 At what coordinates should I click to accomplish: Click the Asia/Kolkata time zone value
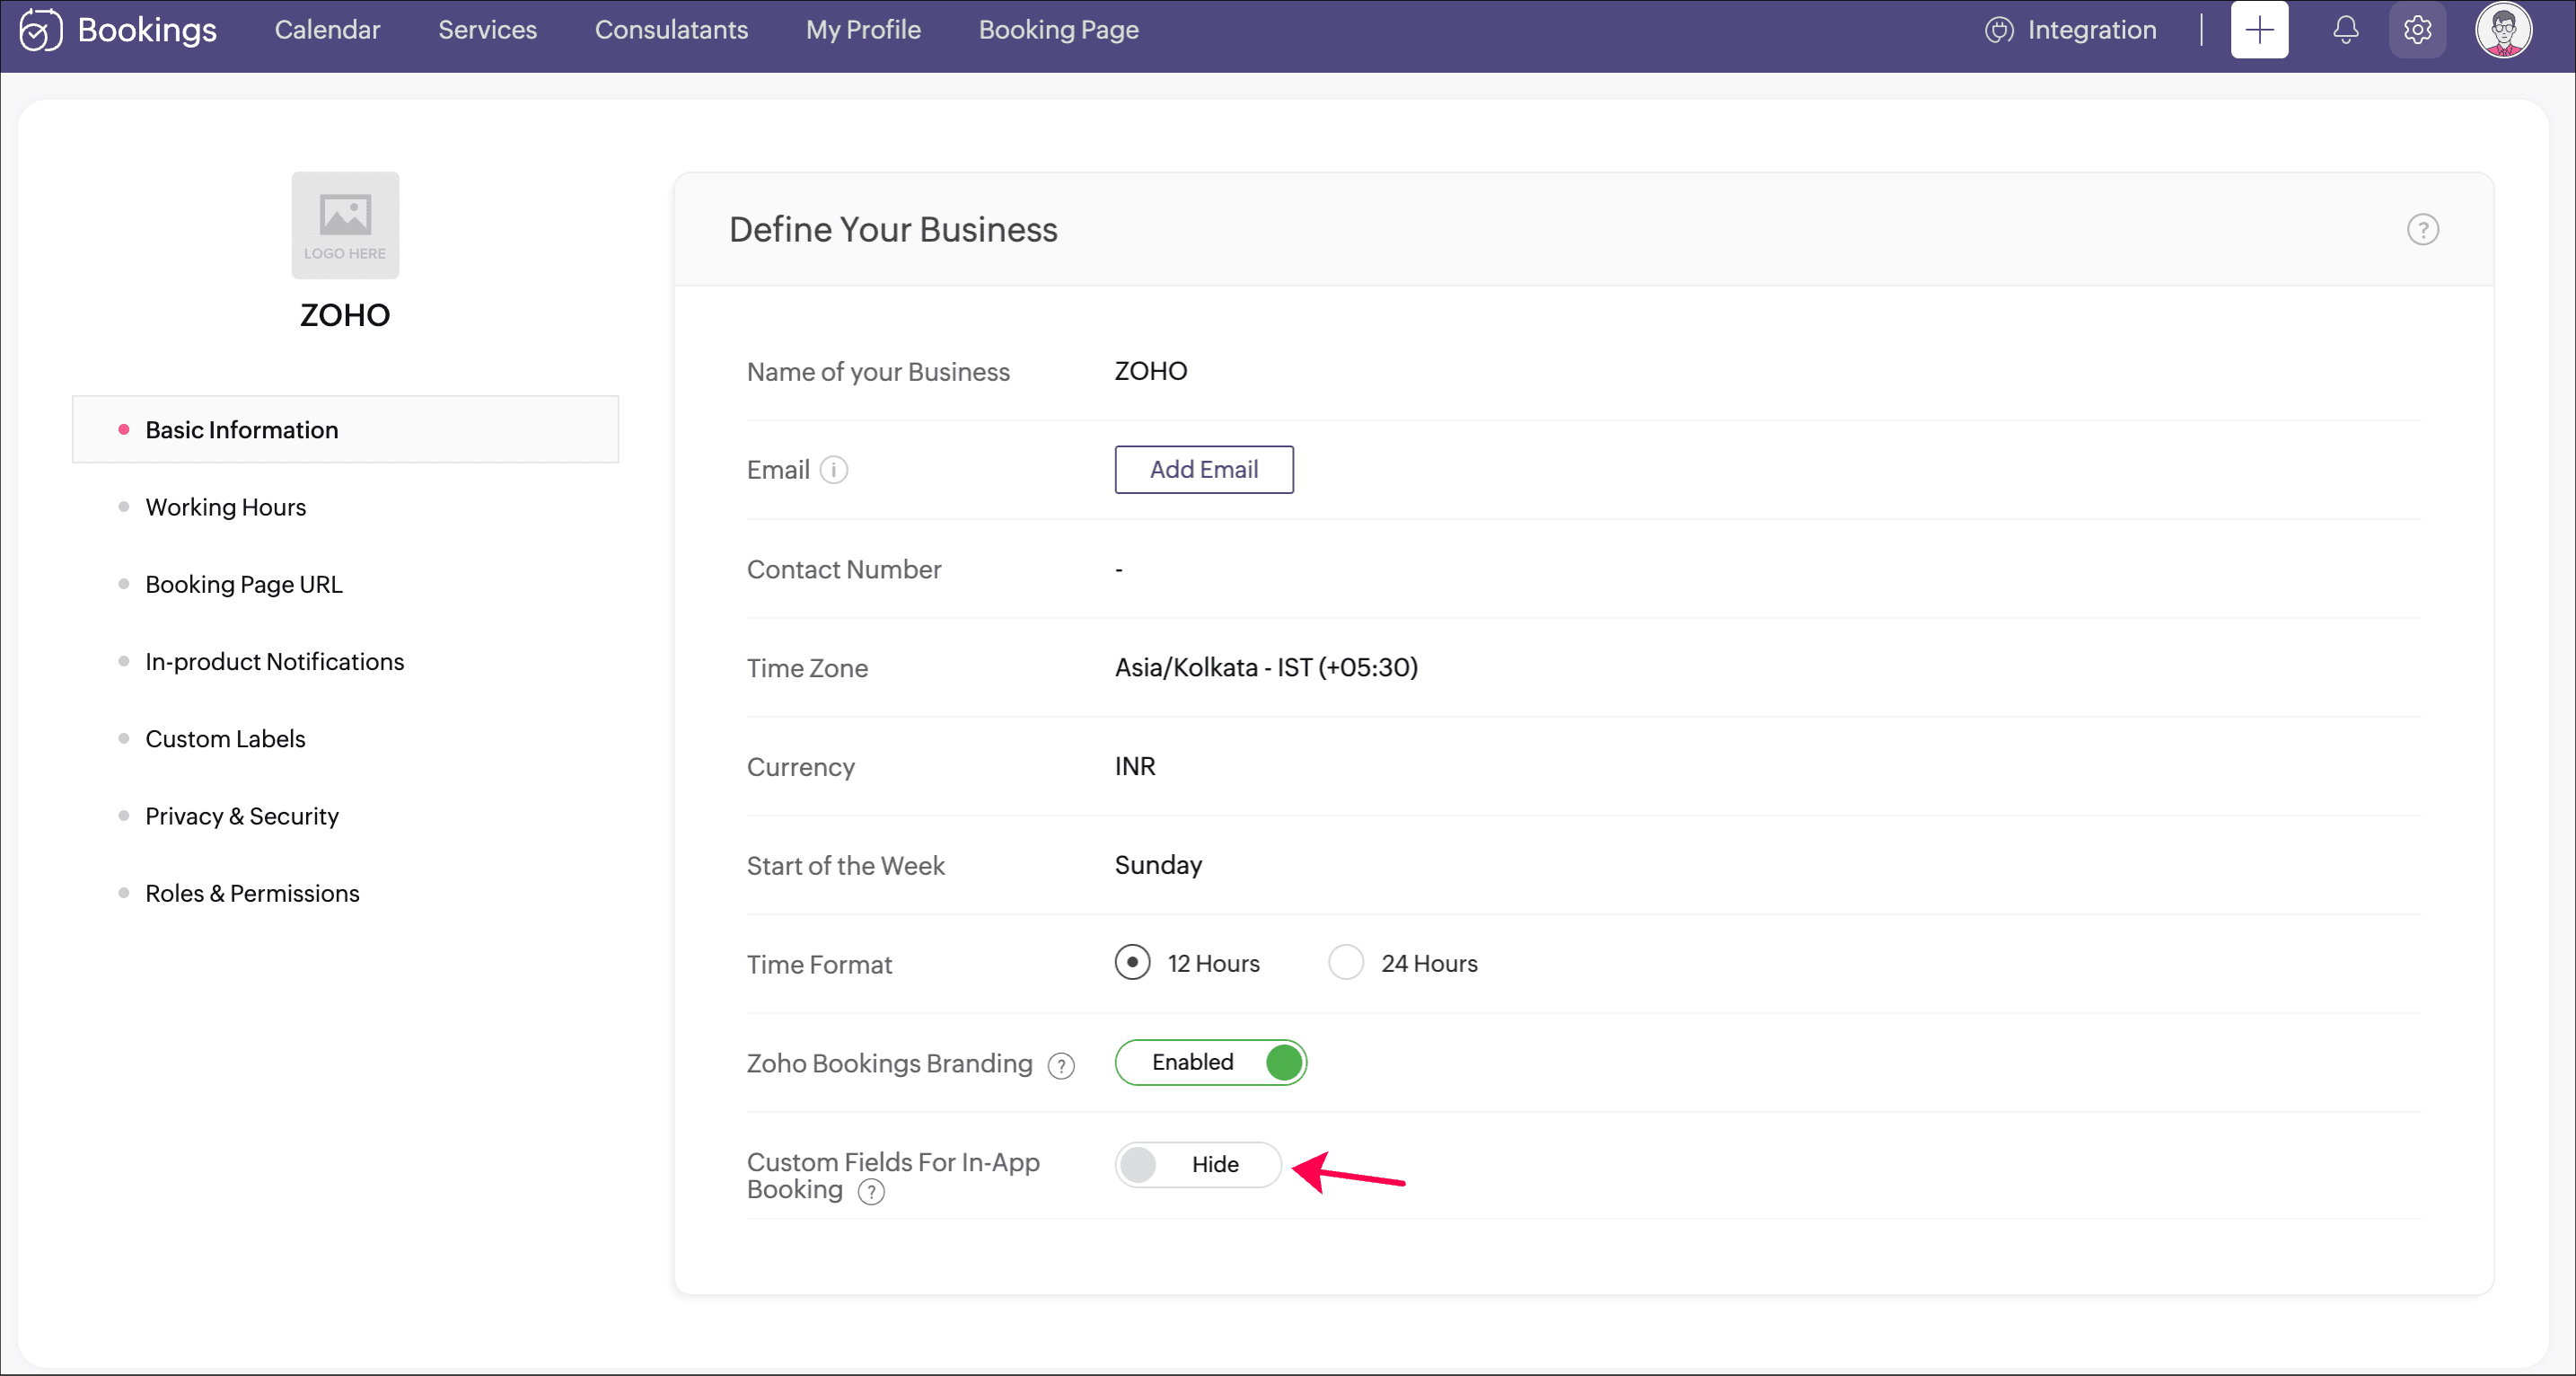(1266, 667)
